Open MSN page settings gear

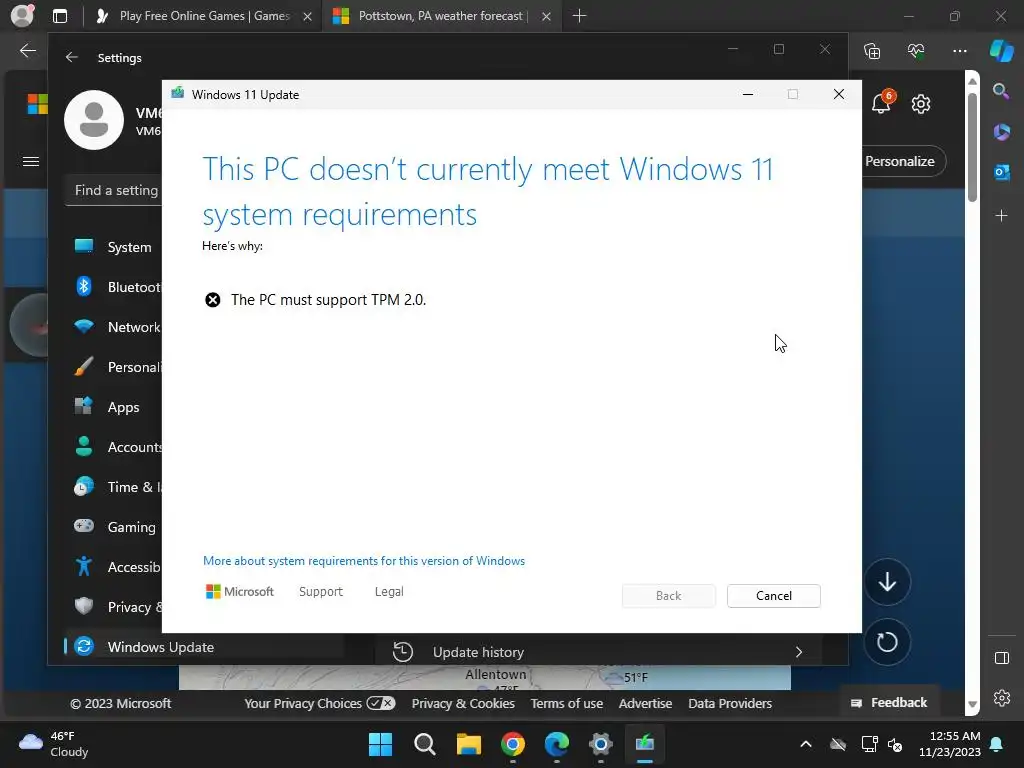(921, 104)
